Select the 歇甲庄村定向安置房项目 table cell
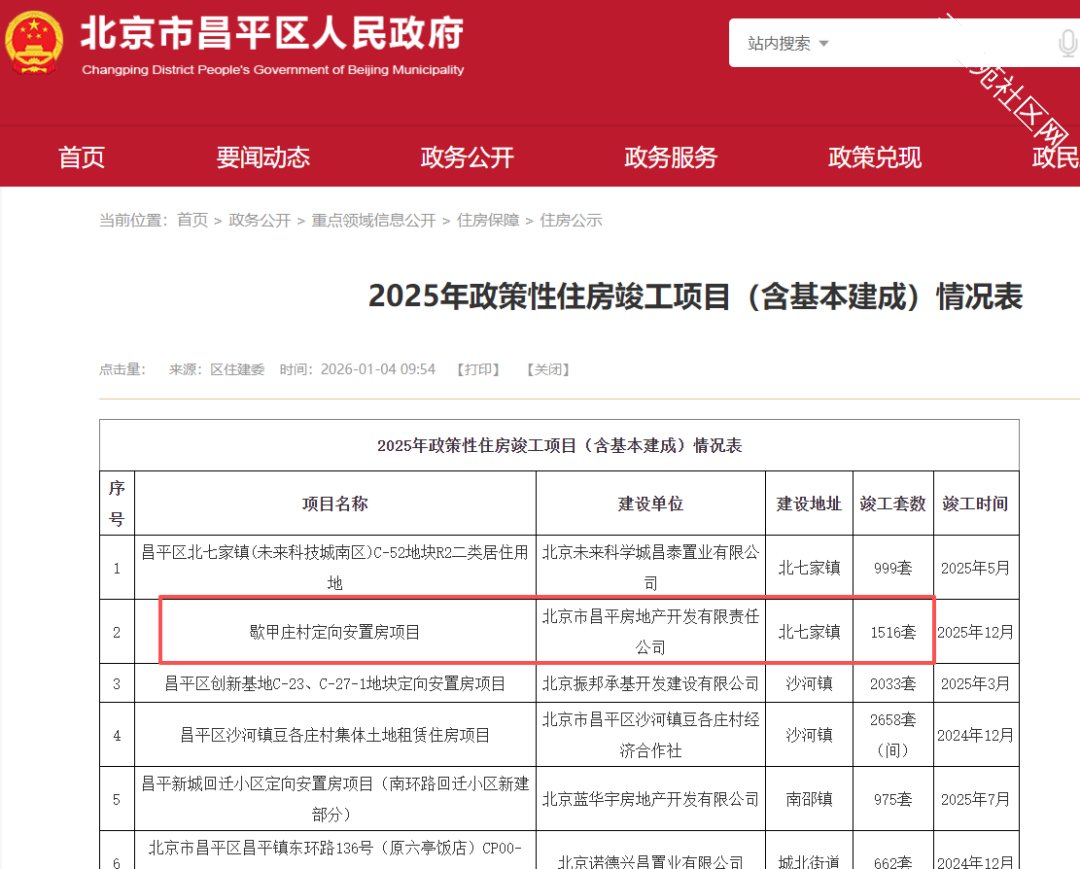 335,632
